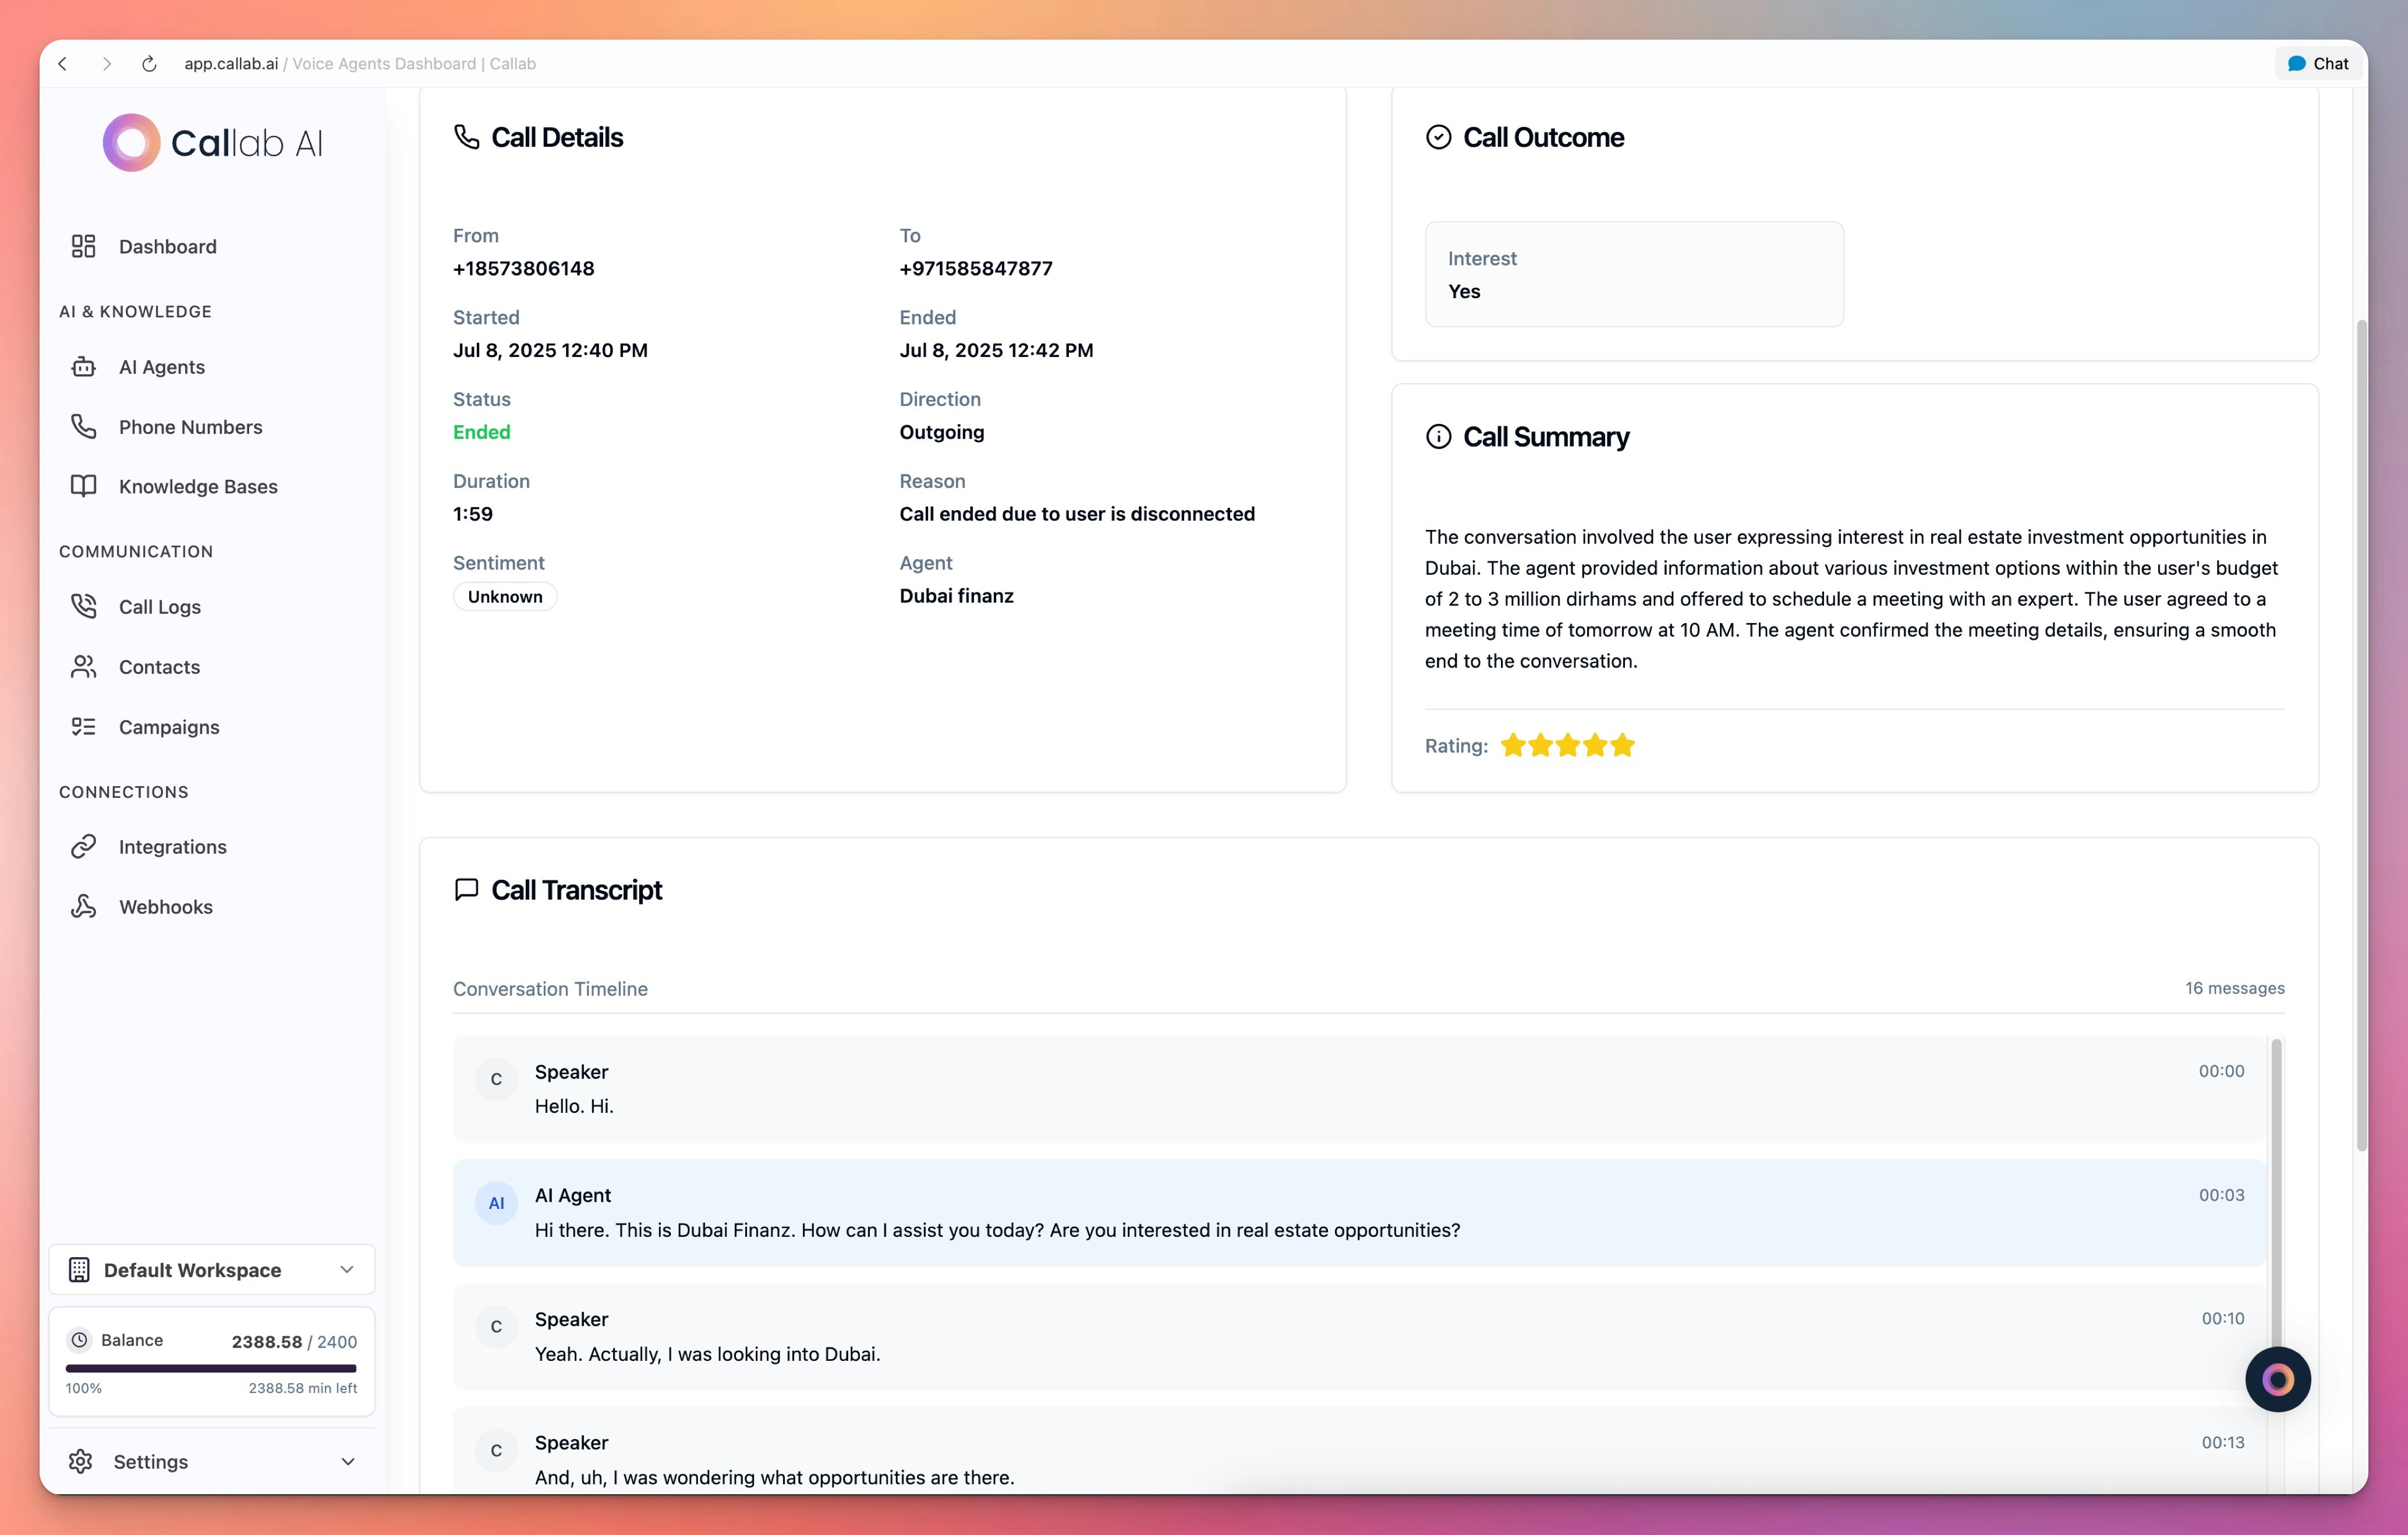Click the balance minutes progress bar
Screen dimensions: 2408x1535
tap(211, 1368)
